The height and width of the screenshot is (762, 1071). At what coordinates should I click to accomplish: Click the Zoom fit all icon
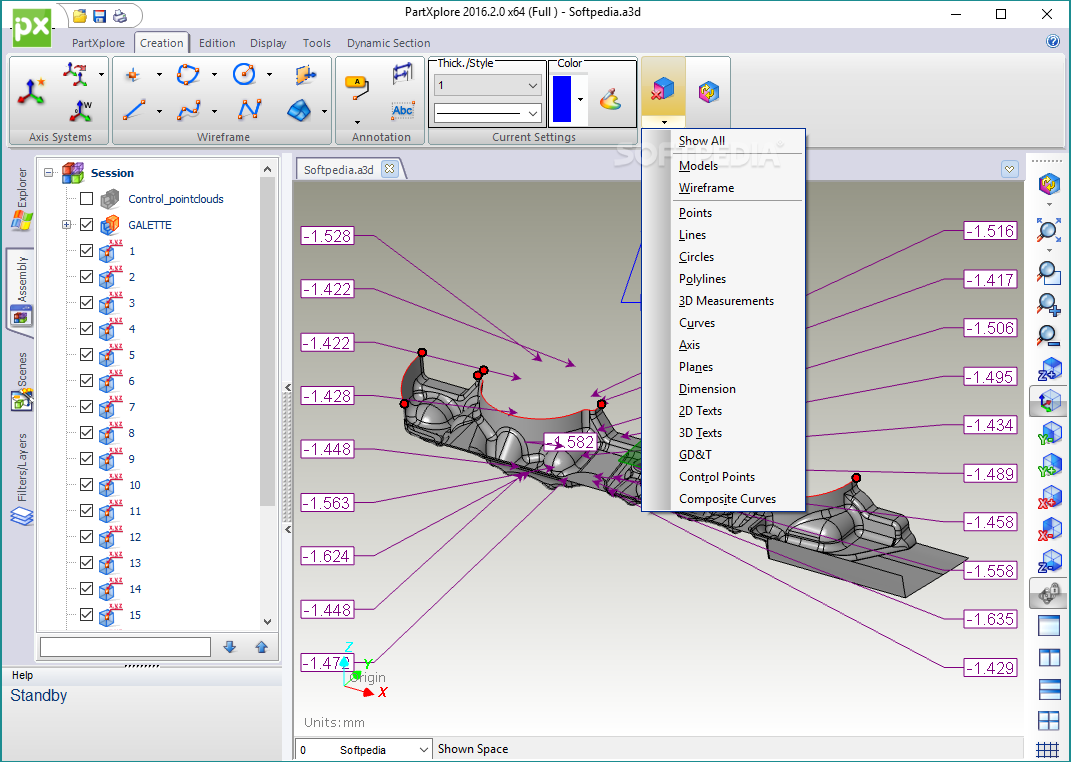coord(1048,230)
